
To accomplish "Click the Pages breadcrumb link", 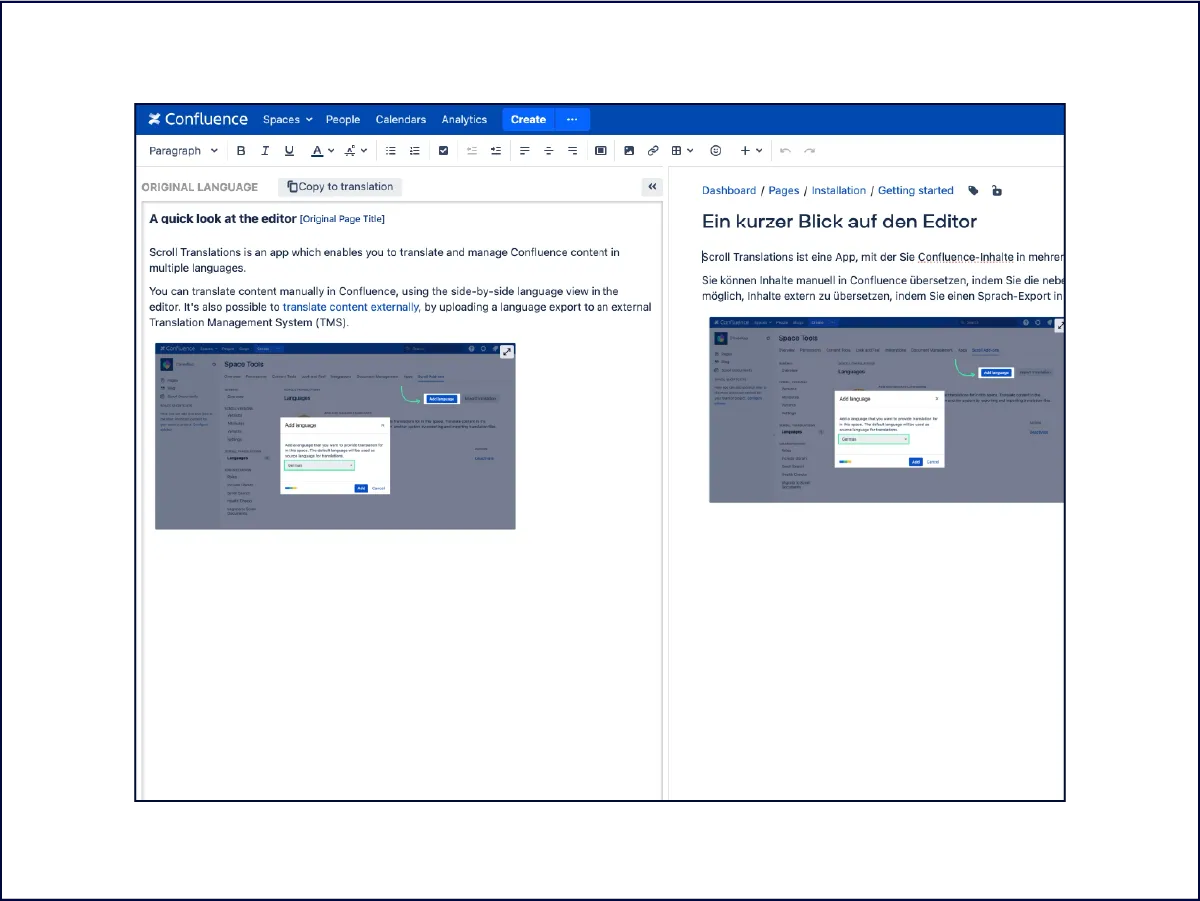I will point(784,191).
